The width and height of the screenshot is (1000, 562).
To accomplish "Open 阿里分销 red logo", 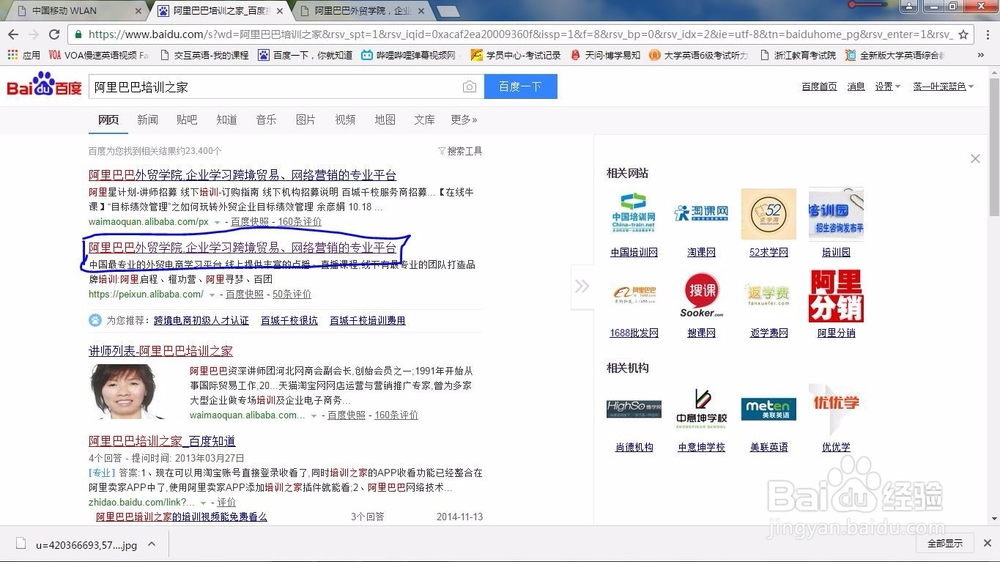I will 836,295.
